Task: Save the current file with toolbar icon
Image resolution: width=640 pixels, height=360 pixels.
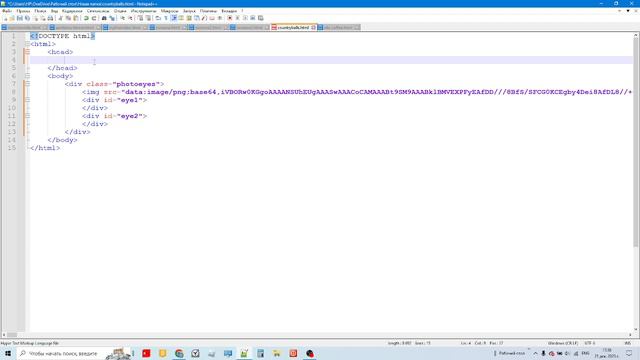Action: pyautogui.click(x=20, y=18)
